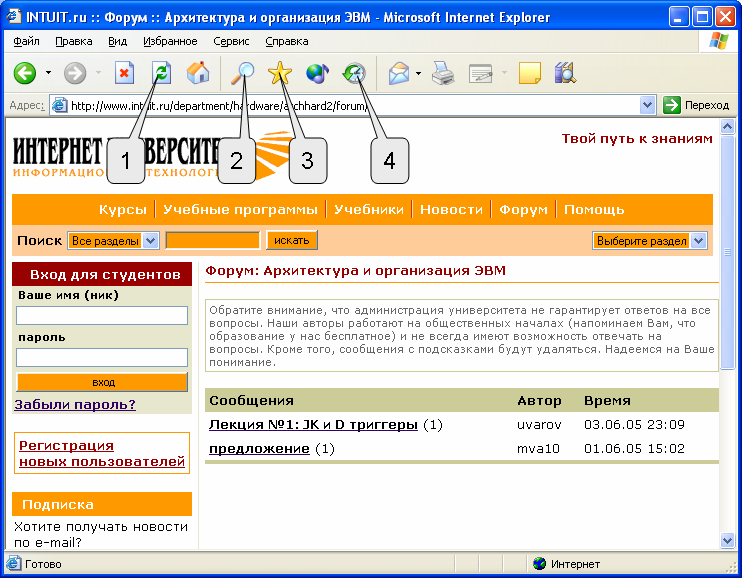Open the address bar URL dropdown
Viewport: 742px width, 578px height.
(x=647, y=105)
